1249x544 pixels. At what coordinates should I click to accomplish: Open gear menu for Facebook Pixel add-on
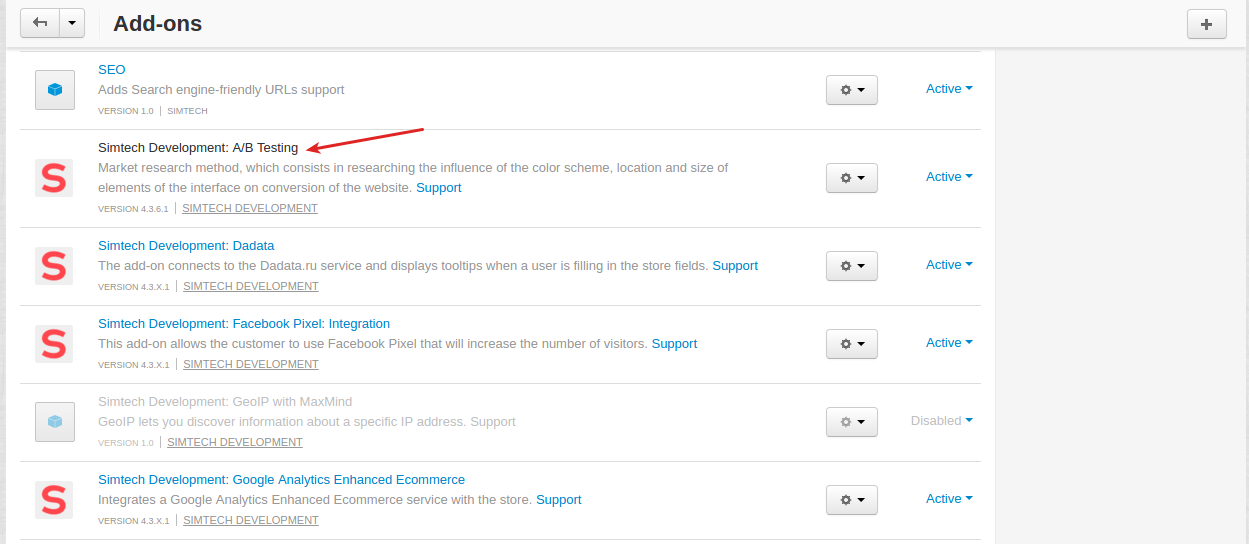[x=852, y=343]
